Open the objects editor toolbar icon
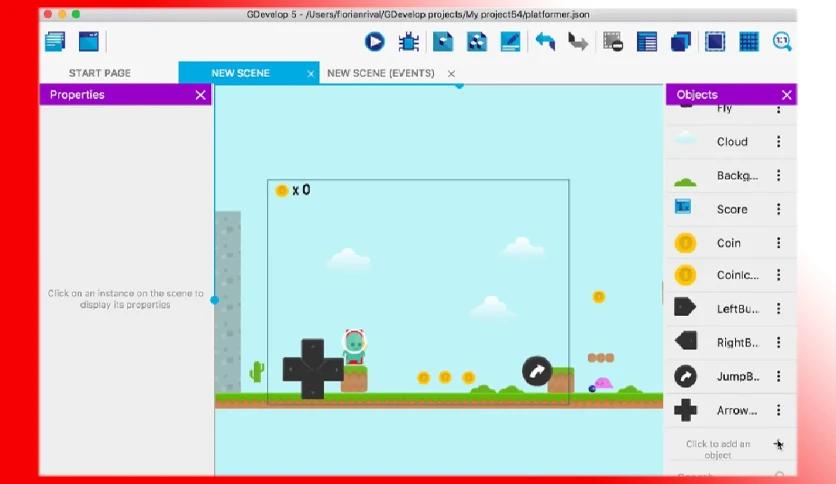836x484 pixels. click(443, 42)
